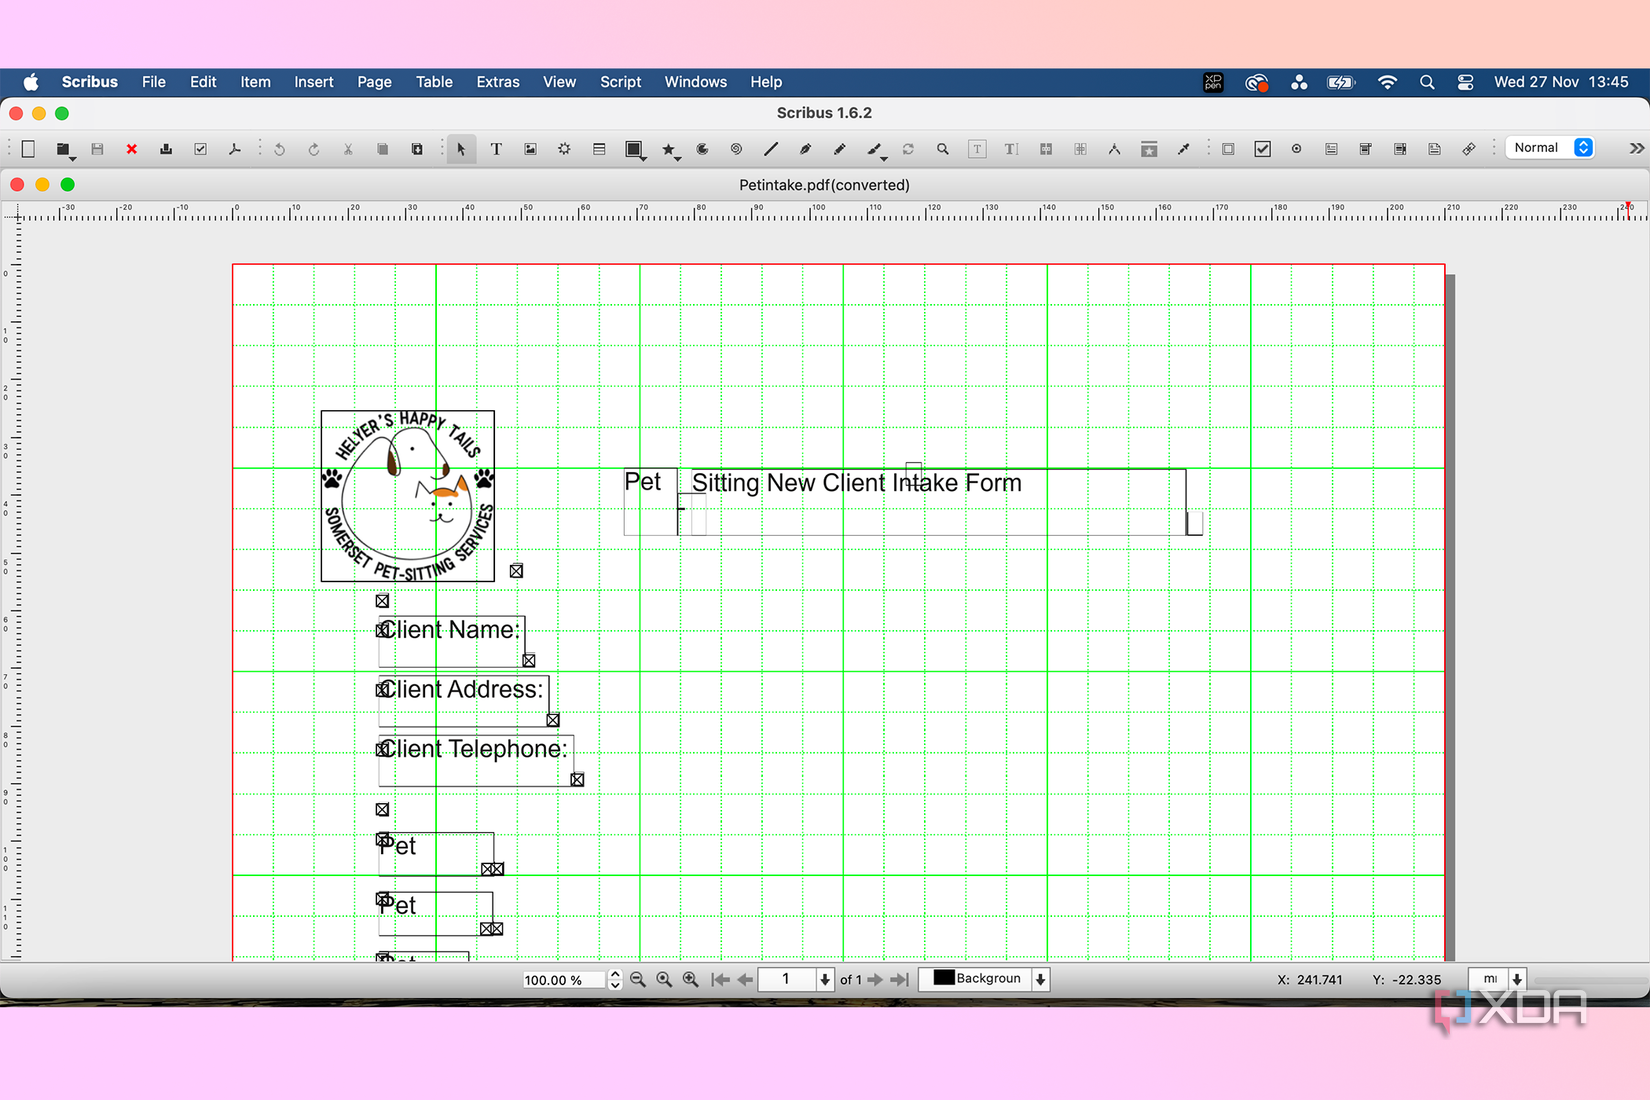Insert a PDF Push Button field
This screenshot has height=1100, width=1650.
(1229, 148)
